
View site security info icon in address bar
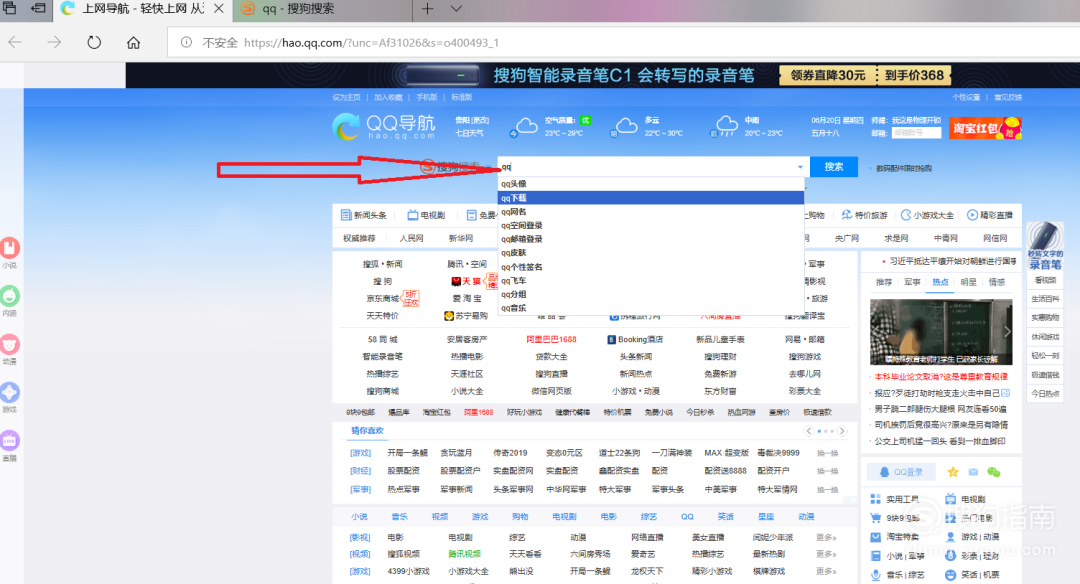pyautogui.click(x=186, y=43)
